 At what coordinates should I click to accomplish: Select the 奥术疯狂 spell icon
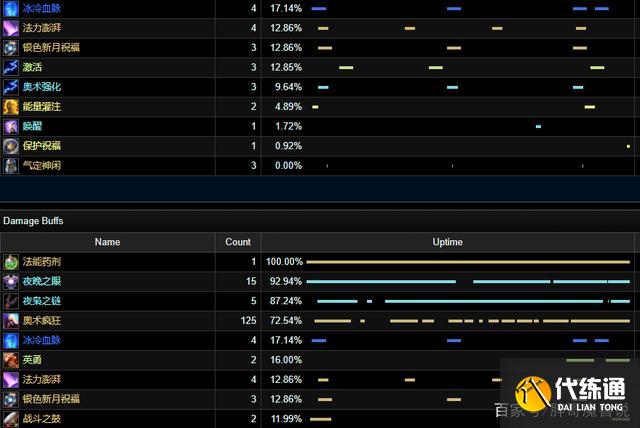tap(11, 320)
